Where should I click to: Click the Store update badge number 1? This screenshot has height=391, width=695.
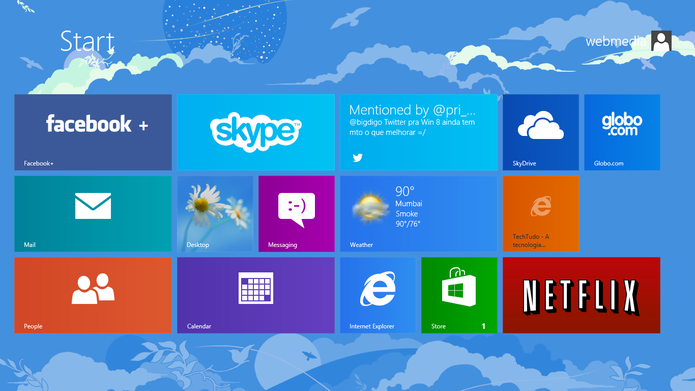(x=484, y=326)
